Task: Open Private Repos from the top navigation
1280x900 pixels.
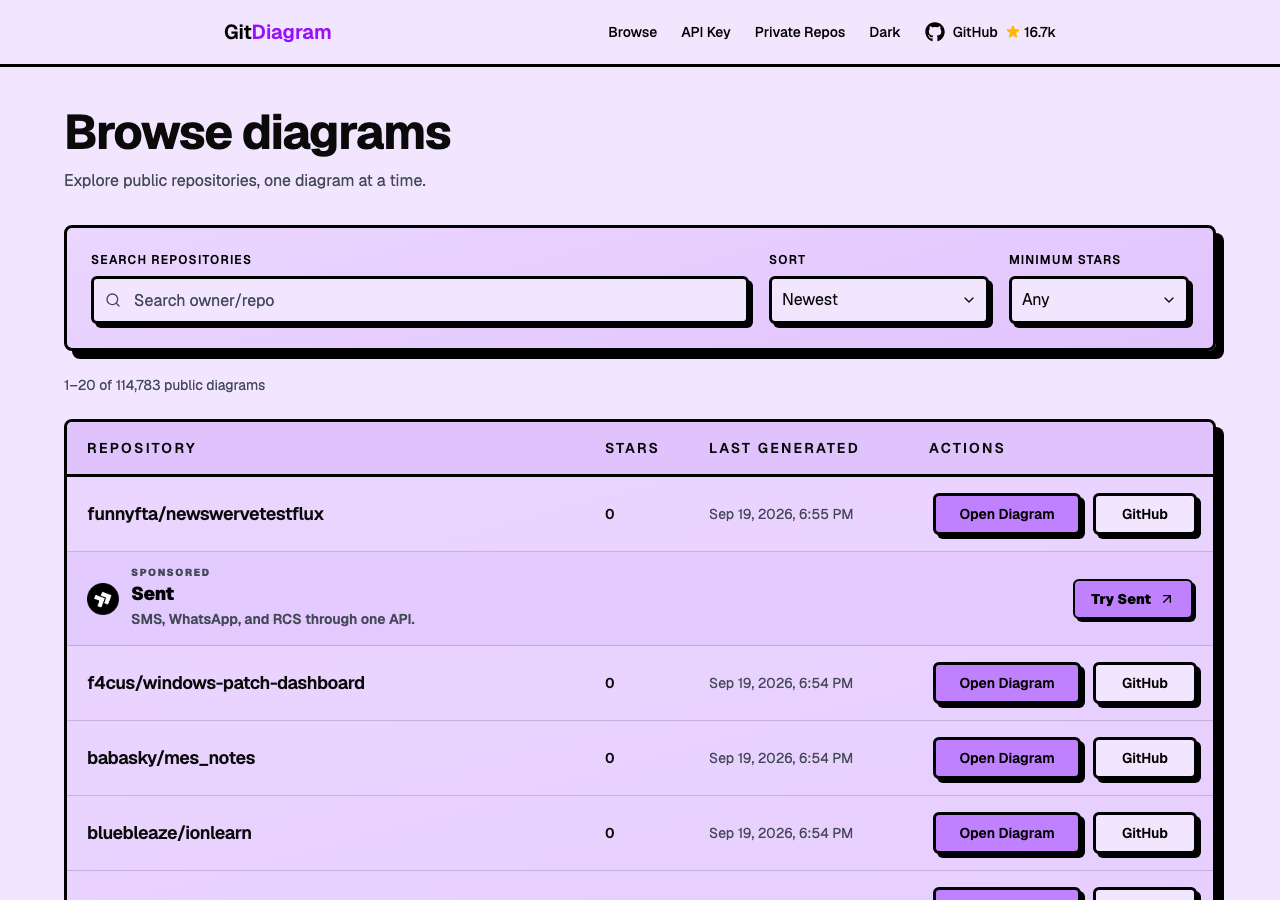Action: click(800, 32)
